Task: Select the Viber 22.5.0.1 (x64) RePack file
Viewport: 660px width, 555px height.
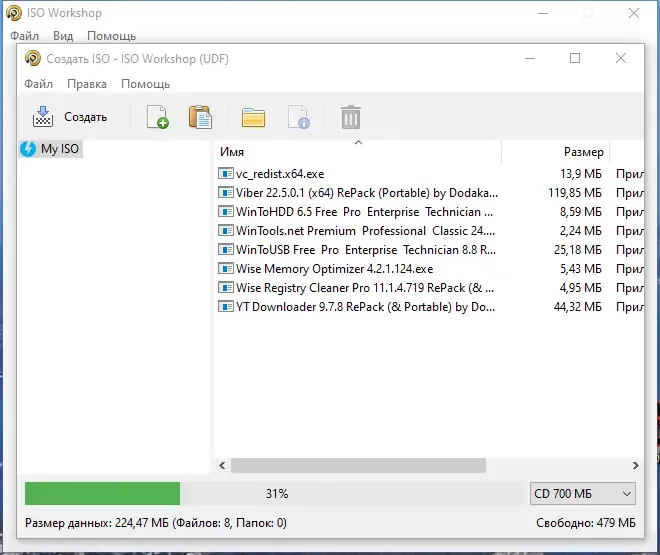Action: point(367,193)
